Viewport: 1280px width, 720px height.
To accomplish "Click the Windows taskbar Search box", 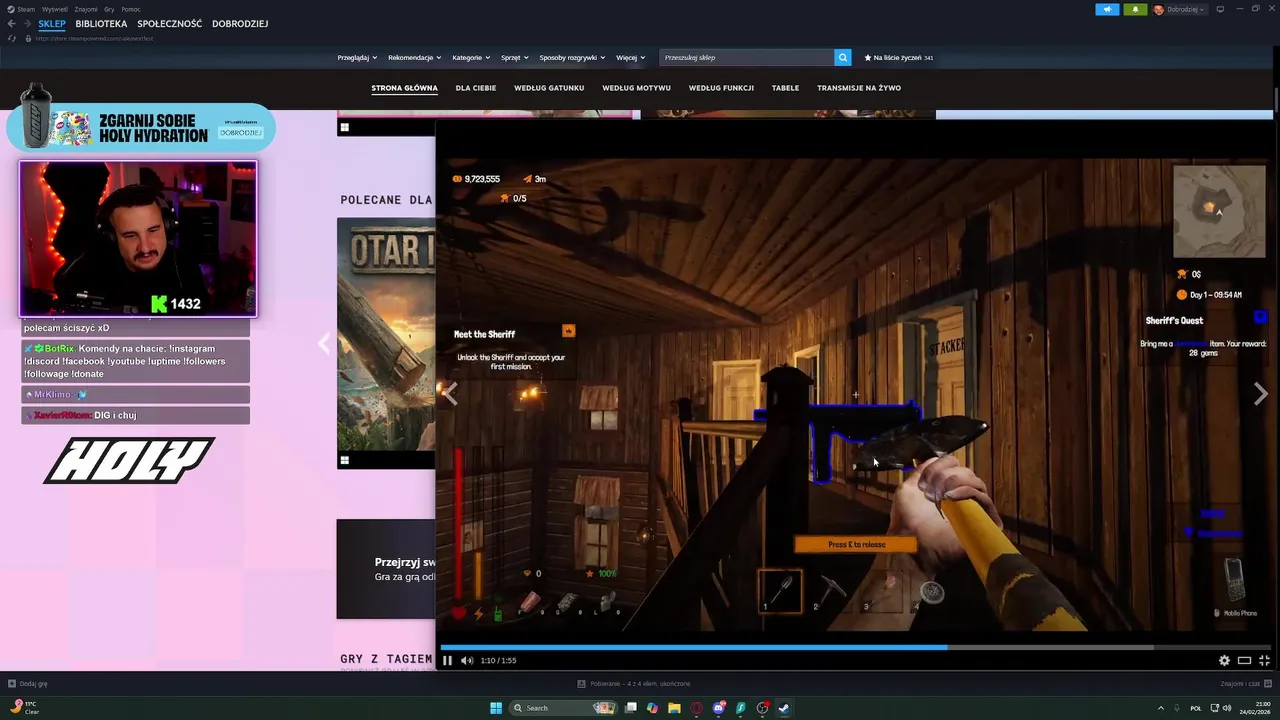I will pos(562,708).
